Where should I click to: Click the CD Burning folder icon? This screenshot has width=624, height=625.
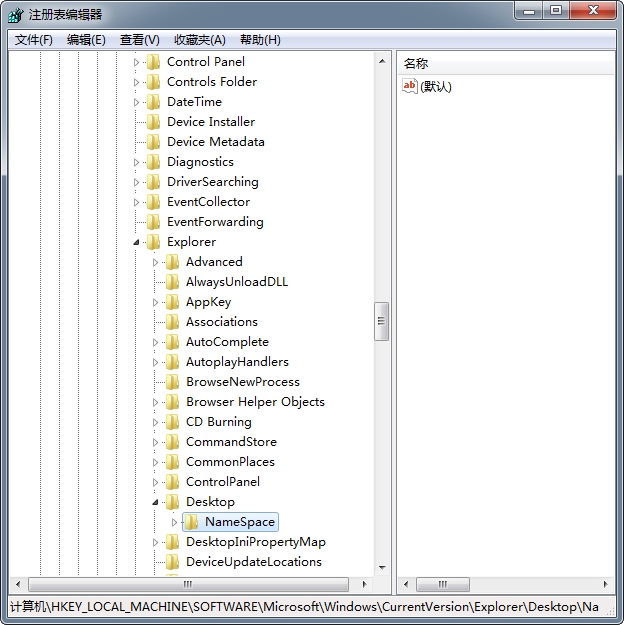pos(173,422)
